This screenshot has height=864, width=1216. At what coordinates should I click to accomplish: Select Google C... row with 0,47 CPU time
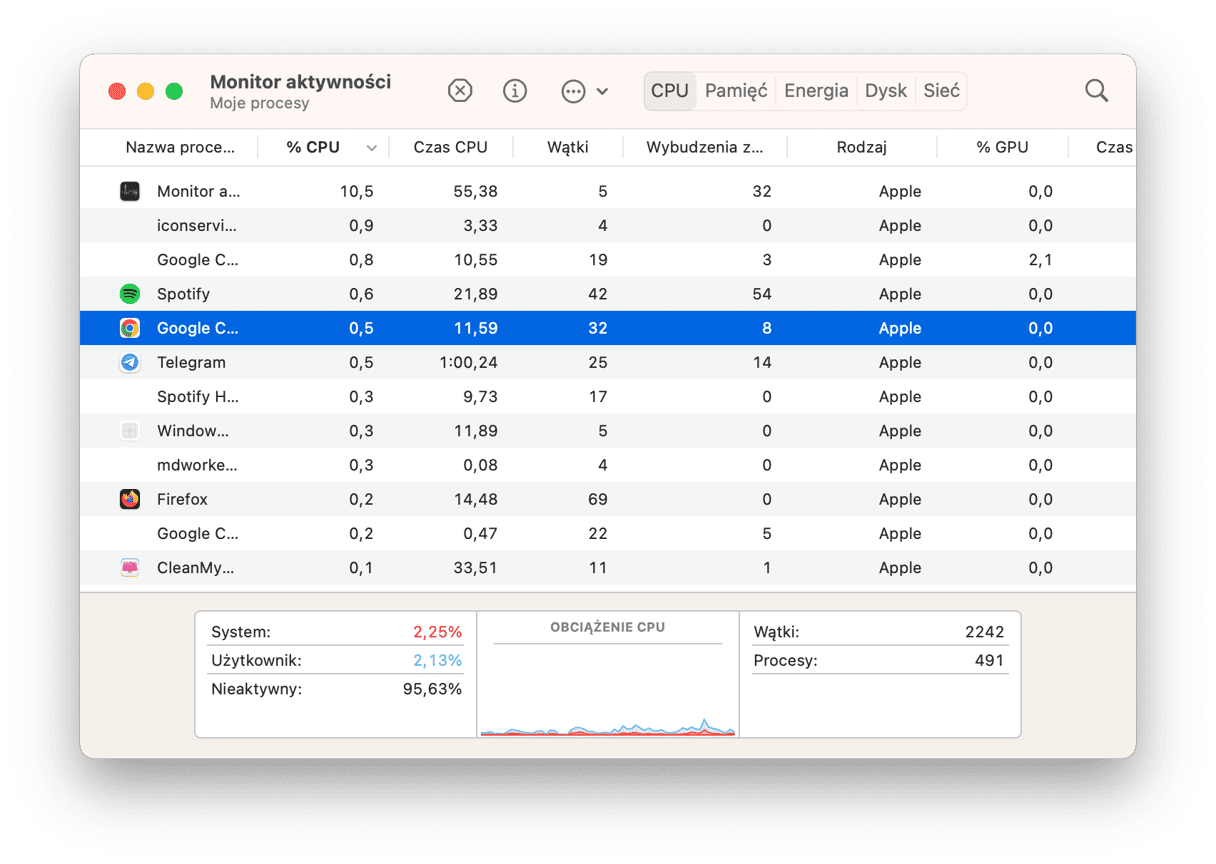click(x=608, y=534)
